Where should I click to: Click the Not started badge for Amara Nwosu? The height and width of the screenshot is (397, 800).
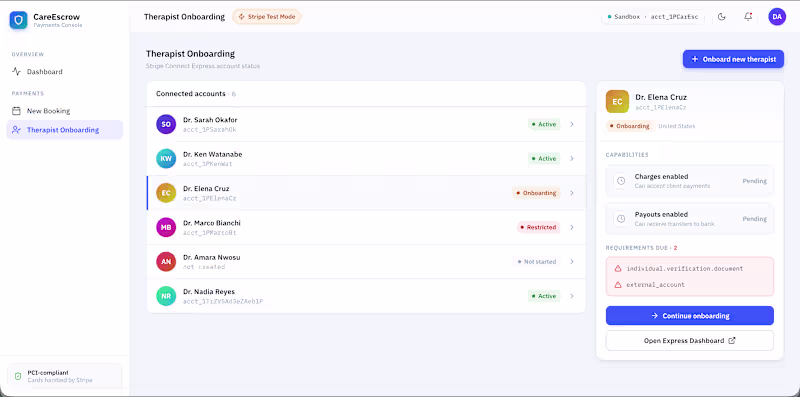(x=536, y=261)
